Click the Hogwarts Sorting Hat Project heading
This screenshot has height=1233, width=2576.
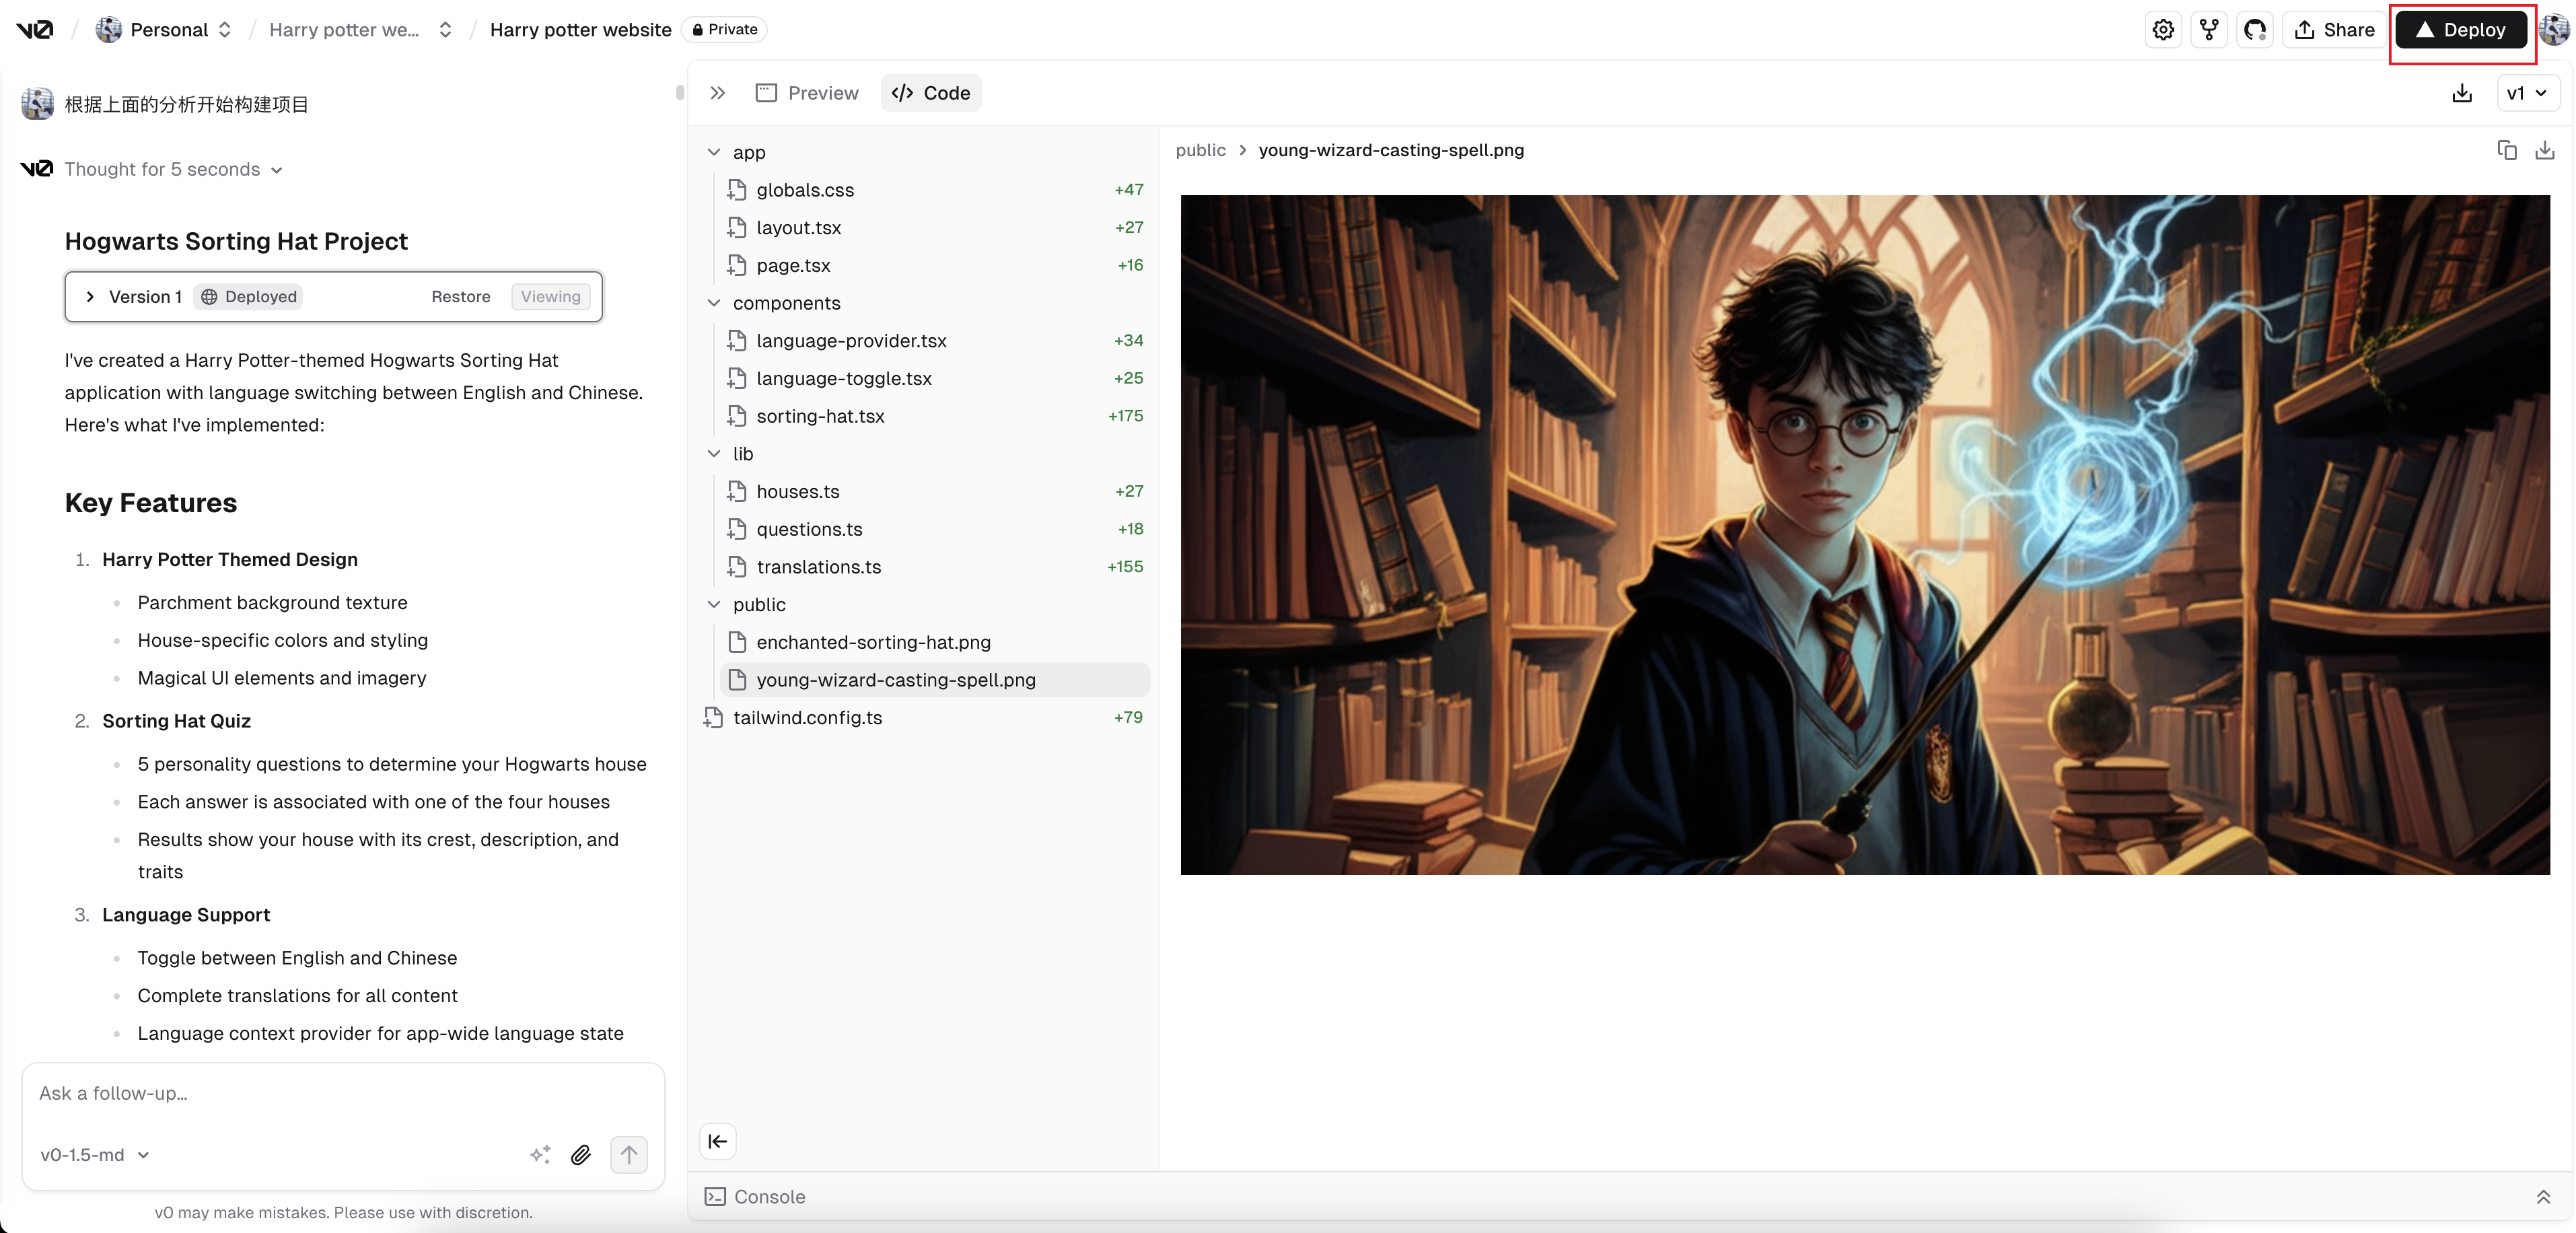(236, 241)
